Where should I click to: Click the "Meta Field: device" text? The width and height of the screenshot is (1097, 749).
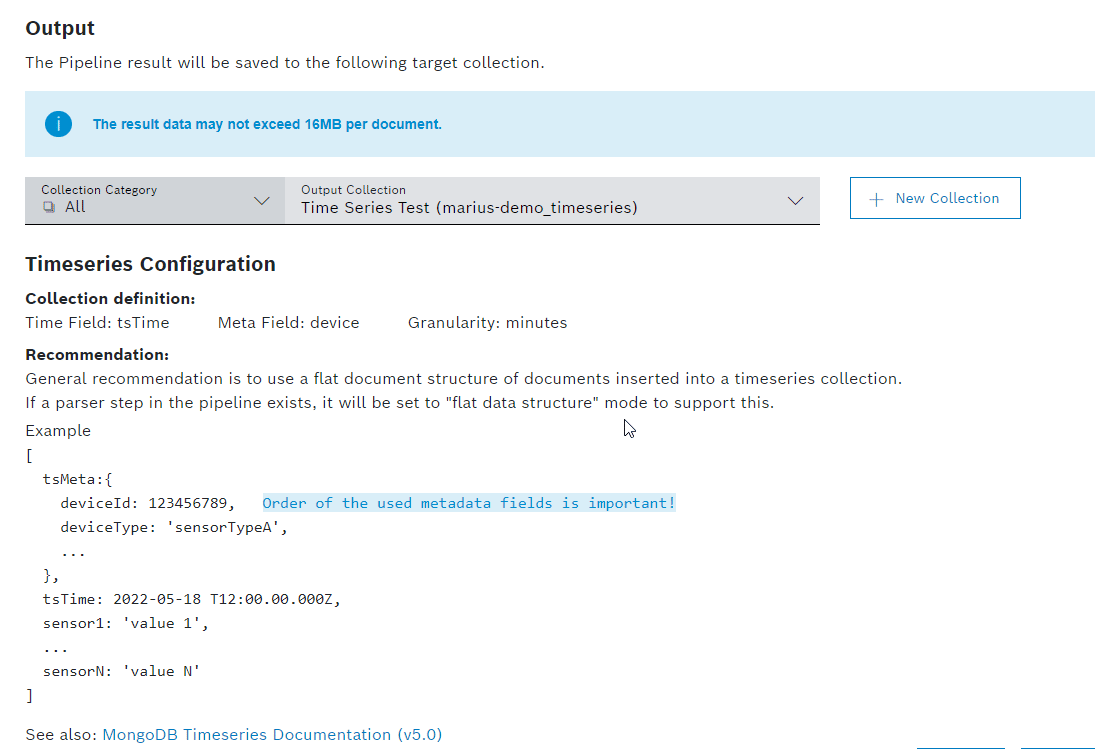pyautogui.click(x=288, y=323)
